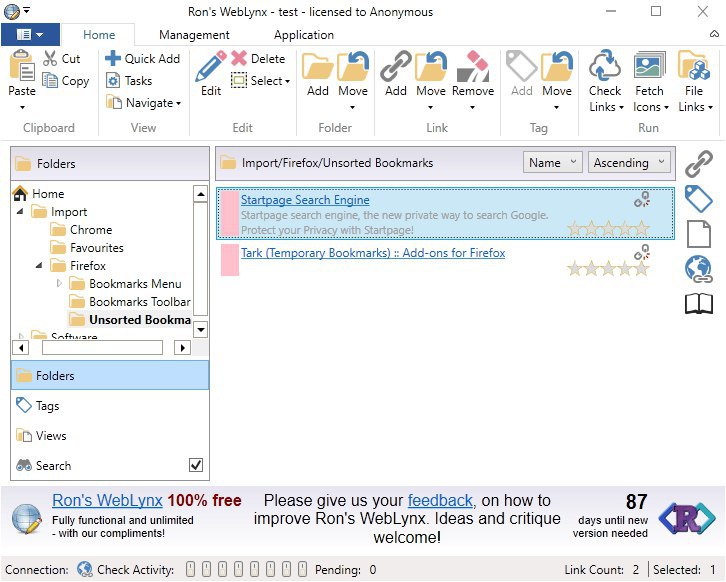Open the Paste dropdown arrow
Screen dimensions: 726x582
tap(22, 107)
